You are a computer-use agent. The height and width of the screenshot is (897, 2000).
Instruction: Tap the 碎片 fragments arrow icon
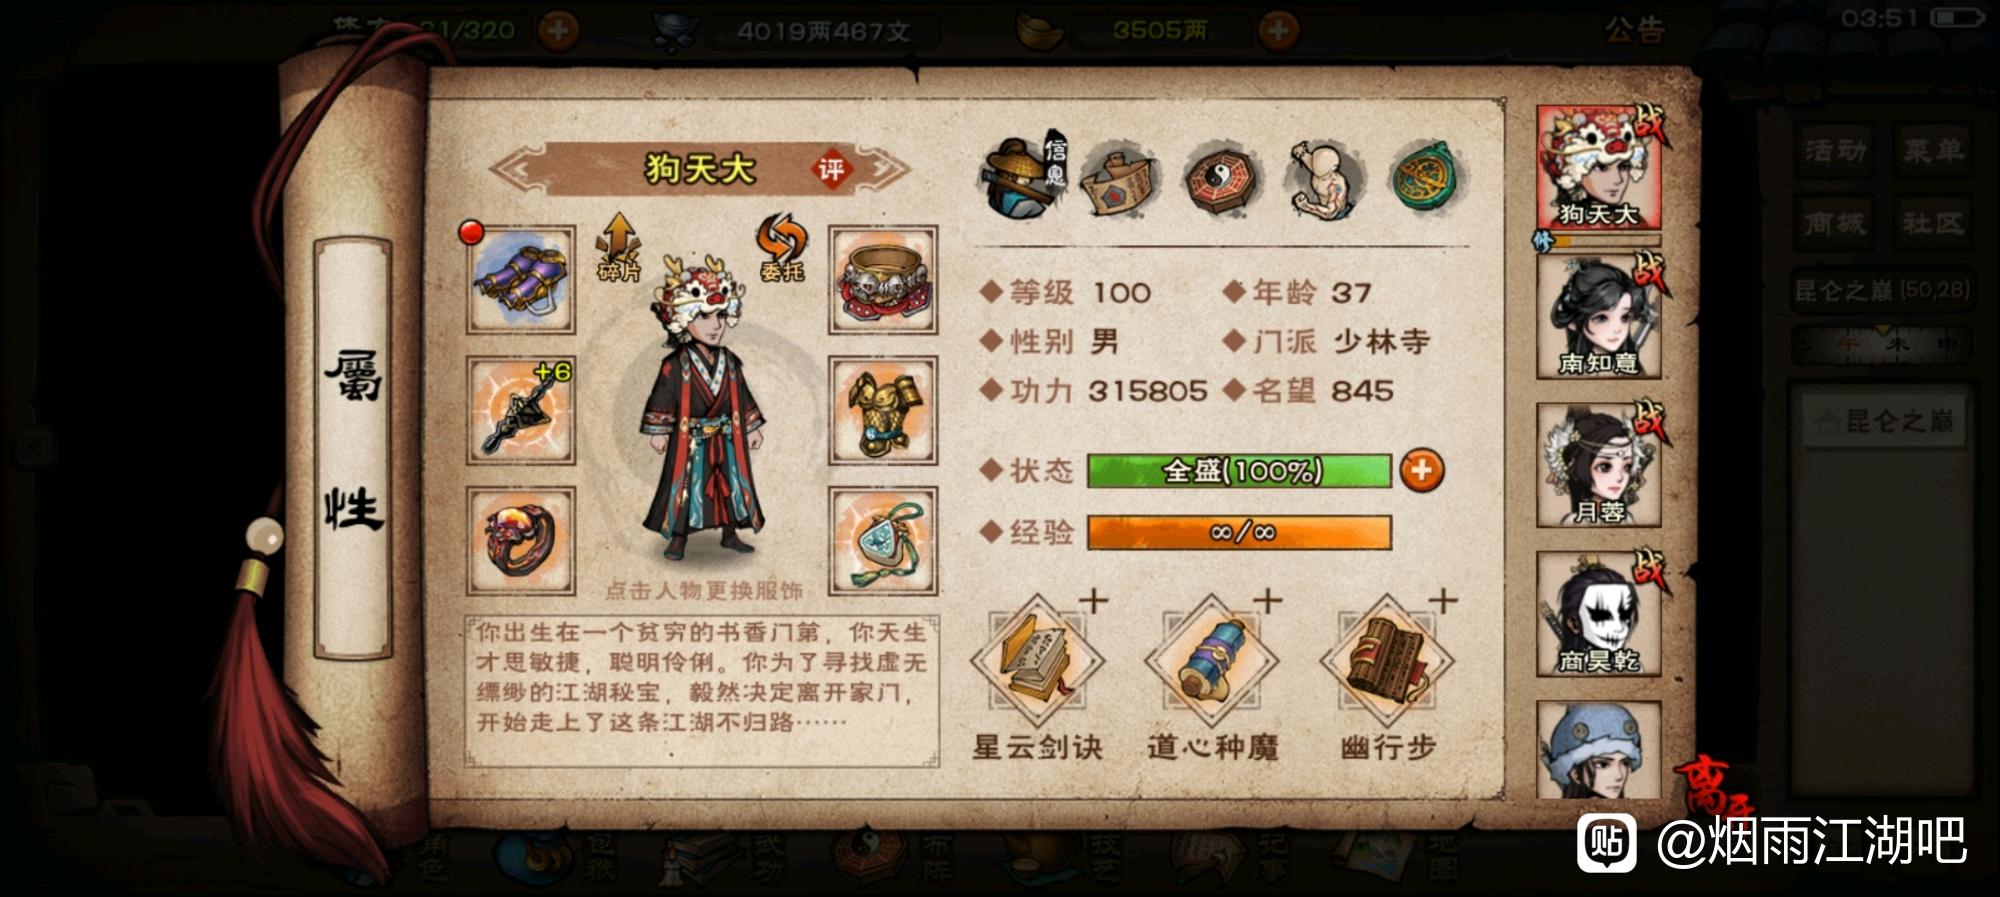[x=618, y=247]
